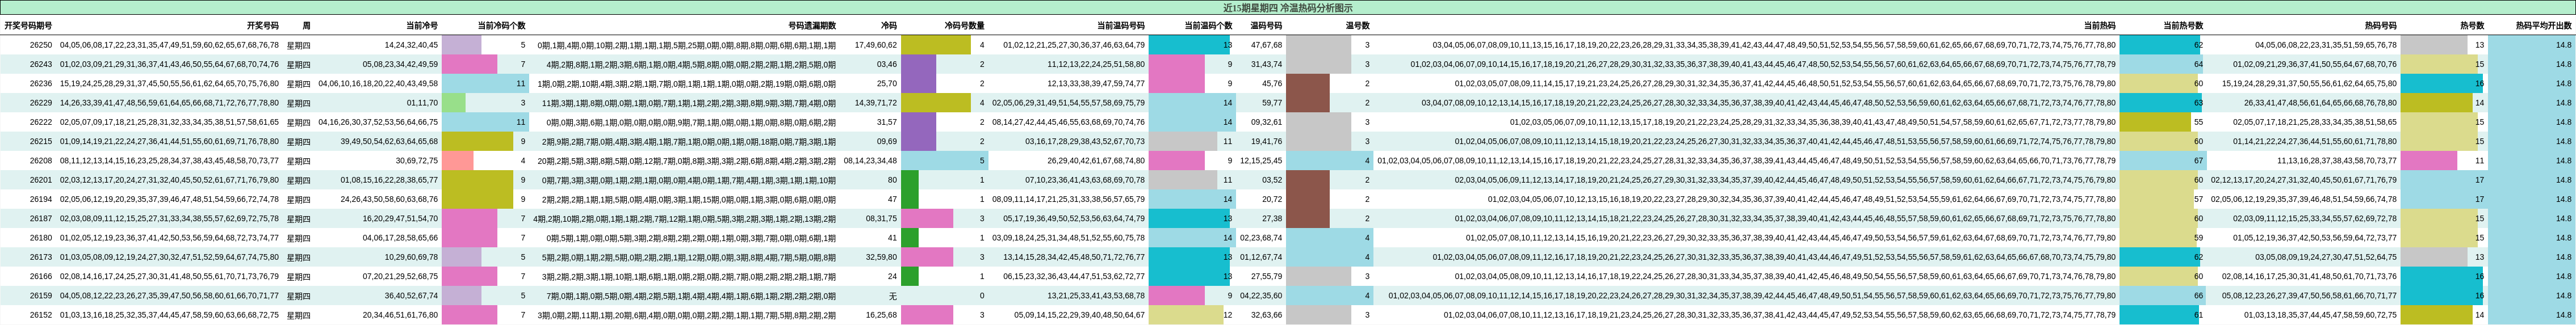Click the 当前冷码个数 column header
Viewport: 2576px width, 325px height.
[x=501, y=25]
